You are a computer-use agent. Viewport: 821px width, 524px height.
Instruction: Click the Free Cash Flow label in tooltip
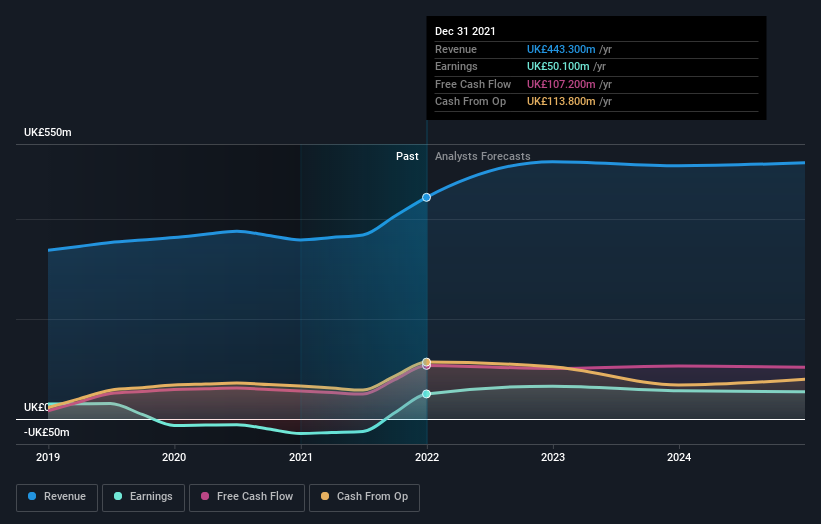pos(473,84)
